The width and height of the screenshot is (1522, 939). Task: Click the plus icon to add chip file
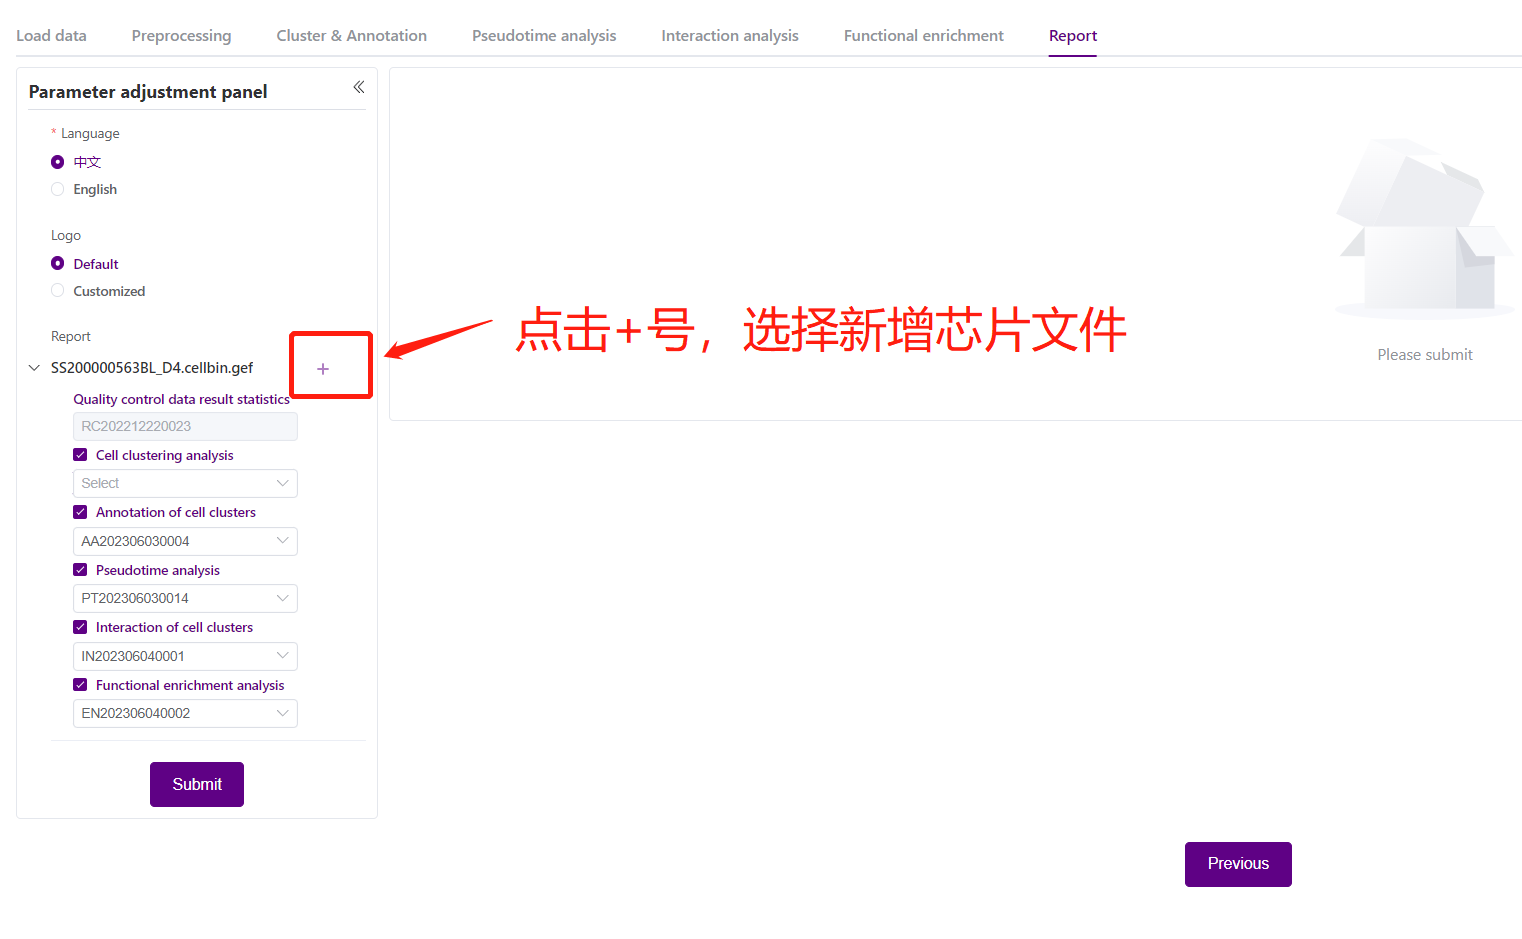click(x=323, y=369)
